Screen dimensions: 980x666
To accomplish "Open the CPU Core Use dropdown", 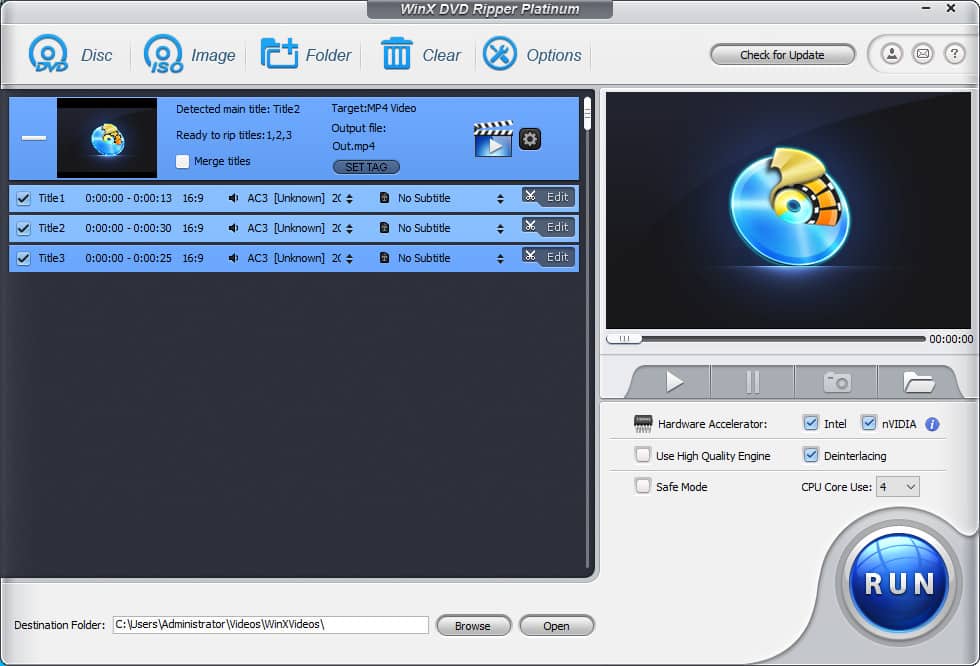I will pos(897,487).
